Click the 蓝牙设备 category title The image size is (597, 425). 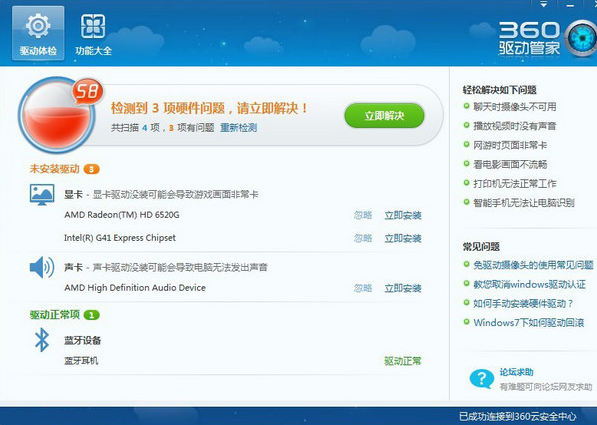[82, 340]
